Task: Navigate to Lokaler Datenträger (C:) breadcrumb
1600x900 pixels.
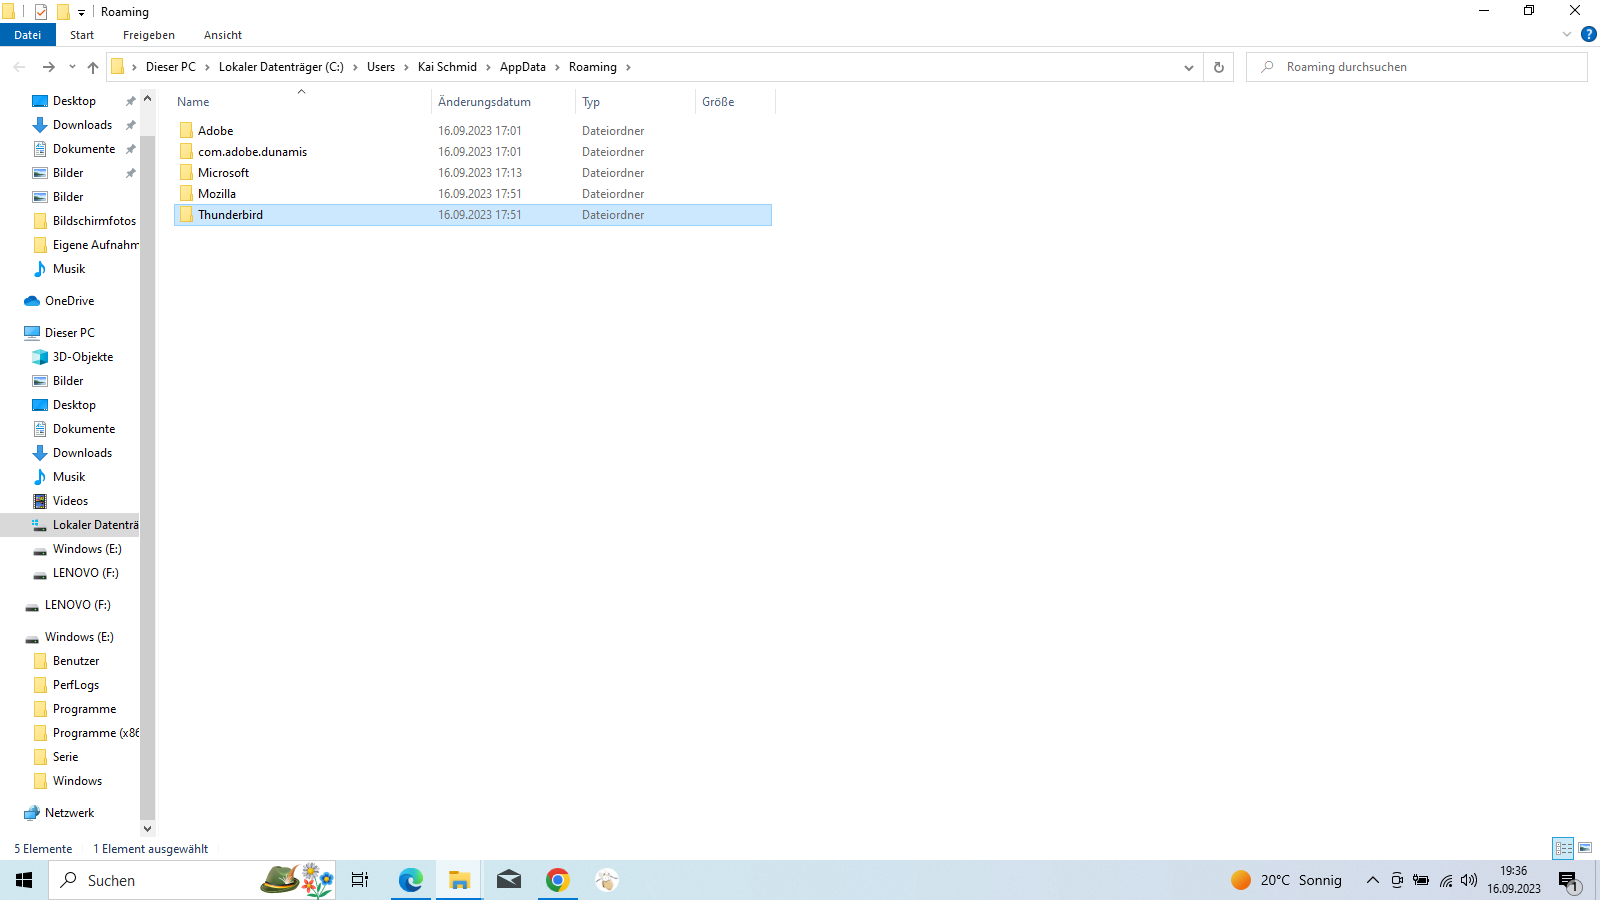Action: pos(281,67)
